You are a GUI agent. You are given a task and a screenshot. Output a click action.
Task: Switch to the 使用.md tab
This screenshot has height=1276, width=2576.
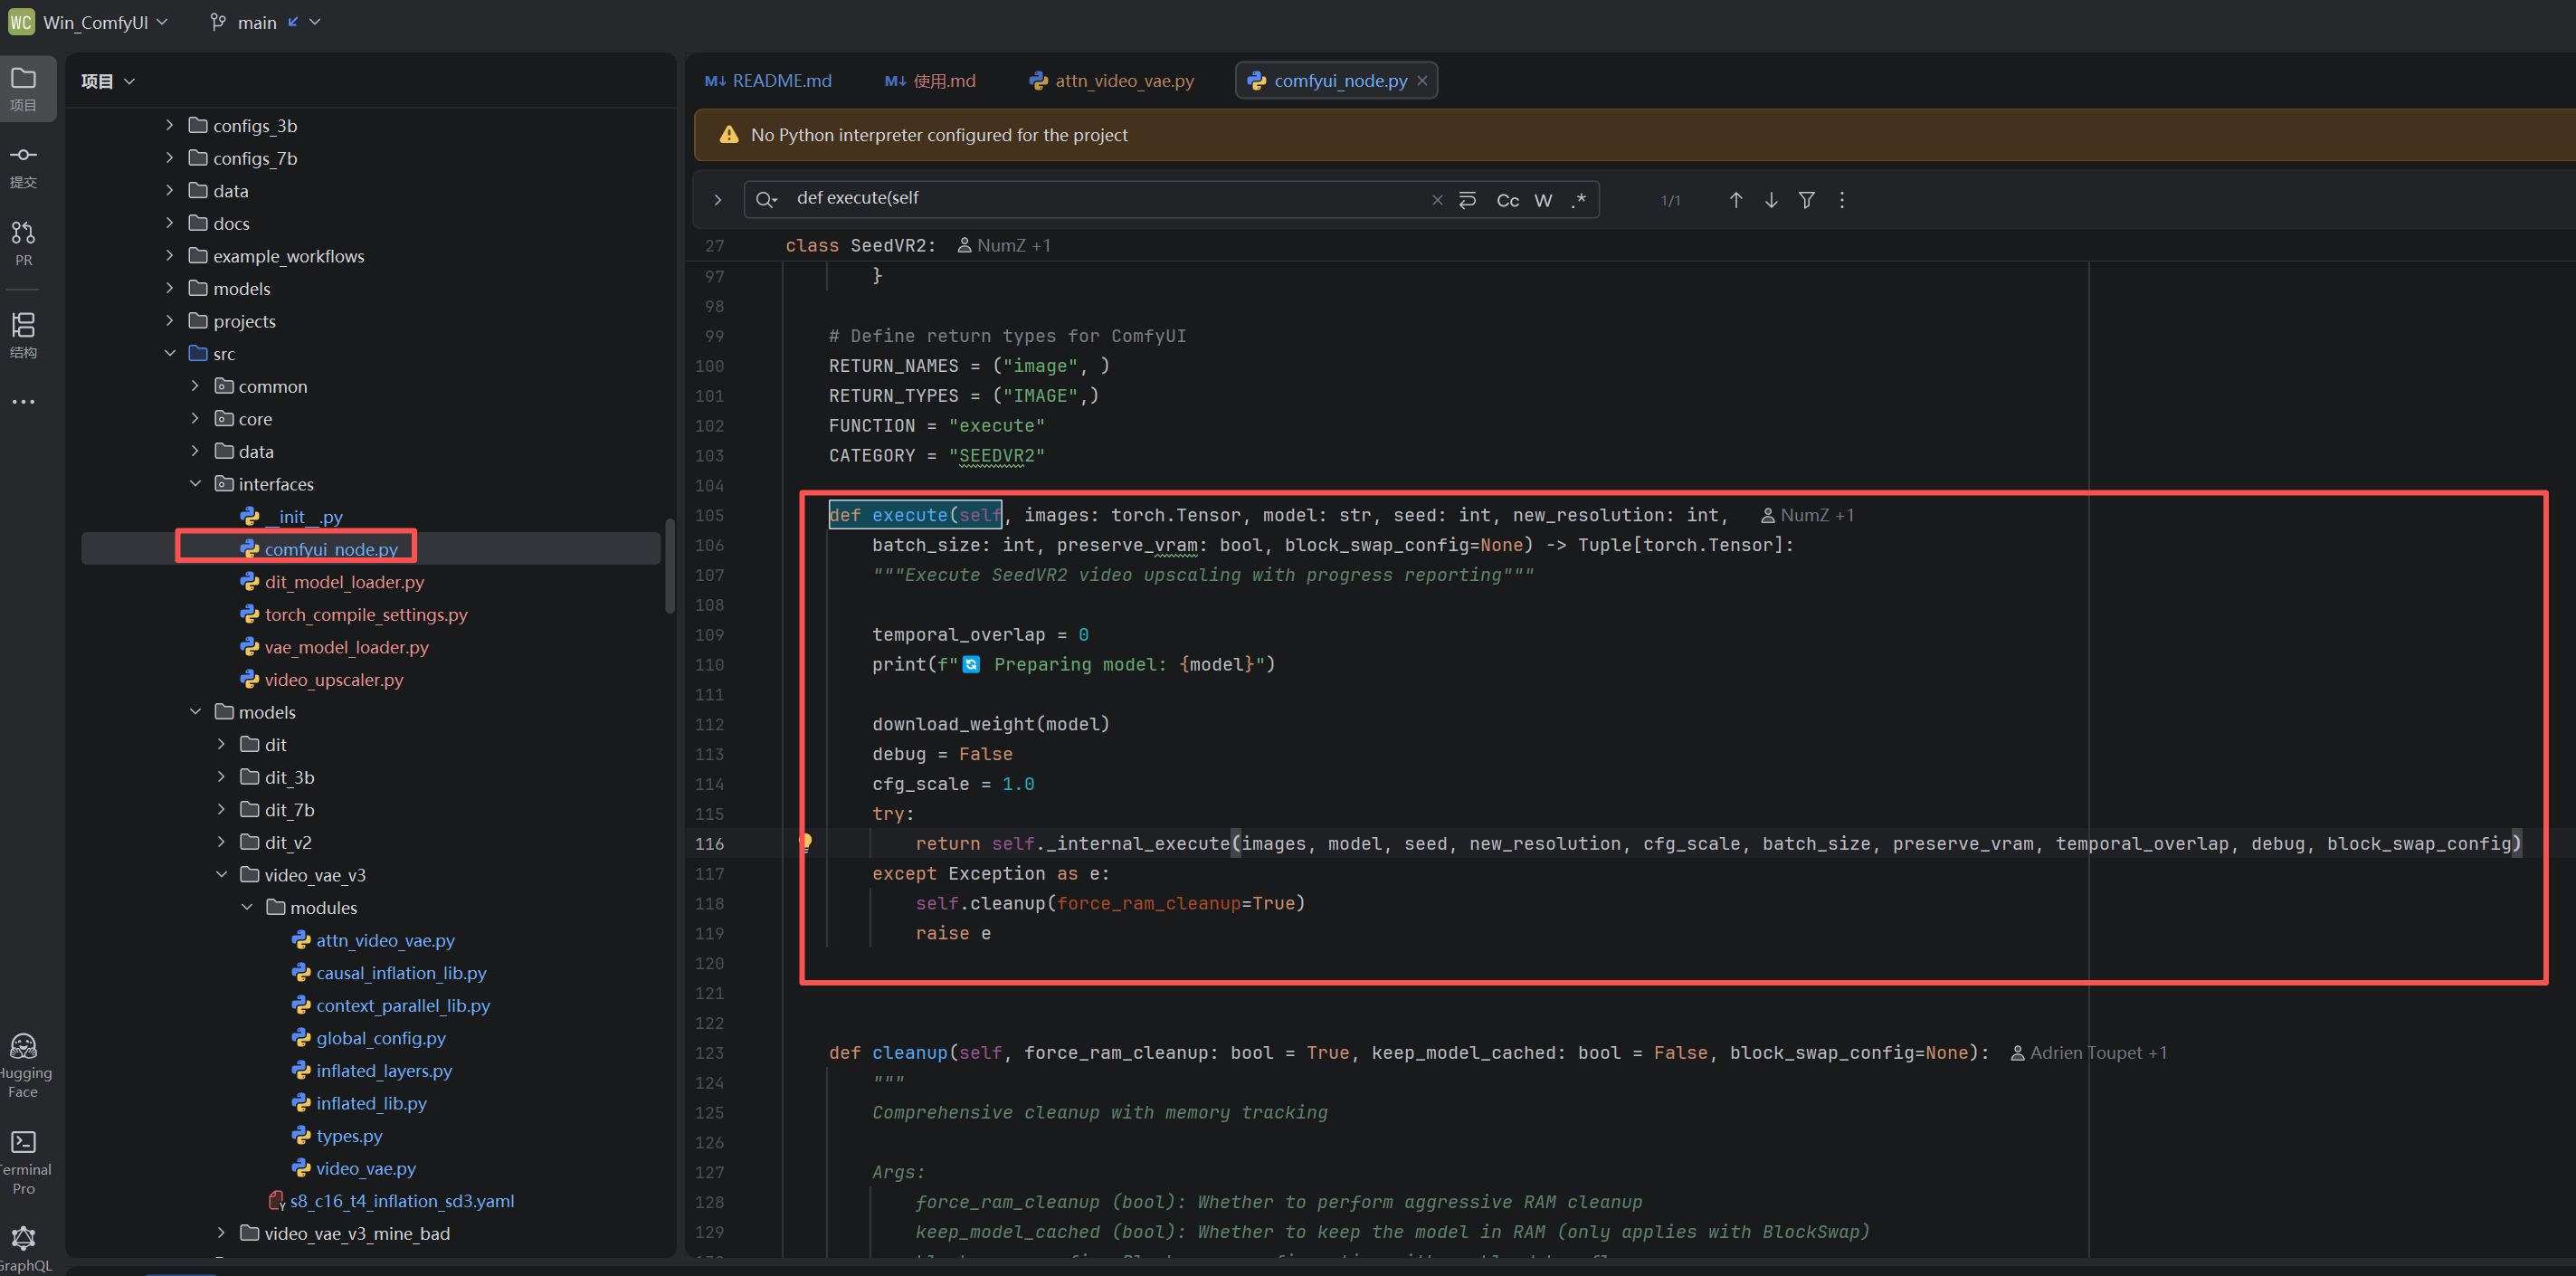pos(930,81)
